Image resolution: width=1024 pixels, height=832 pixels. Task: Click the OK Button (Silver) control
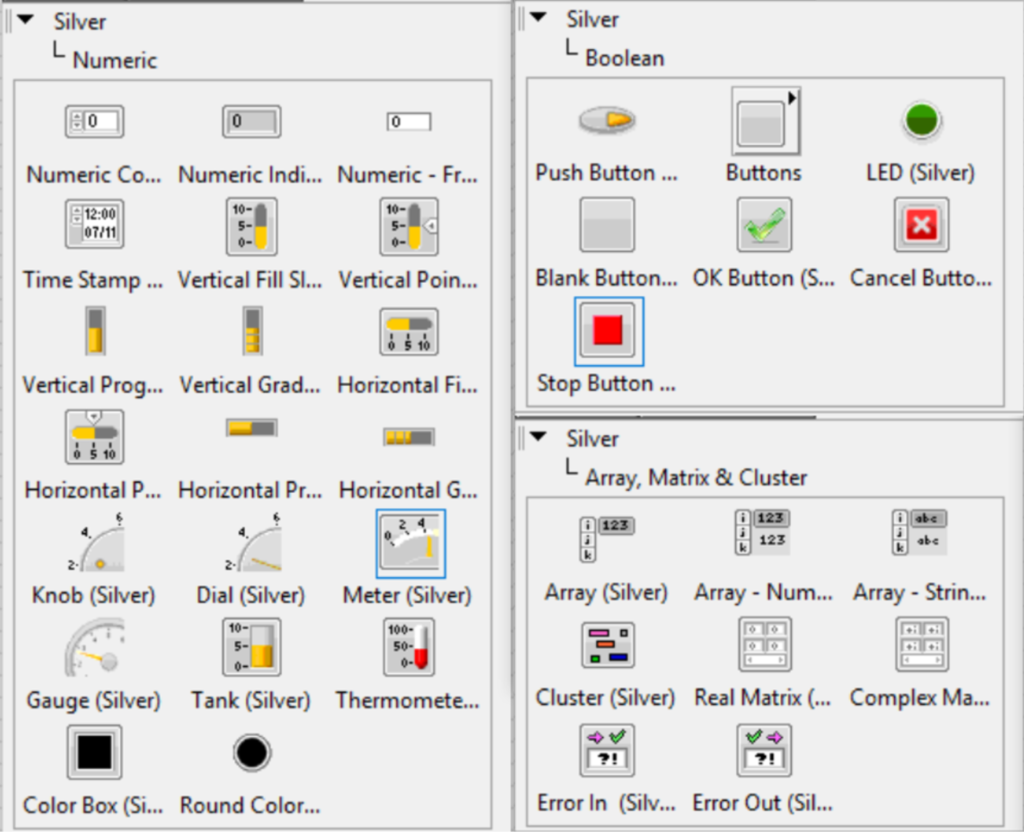tap(763, 225)
